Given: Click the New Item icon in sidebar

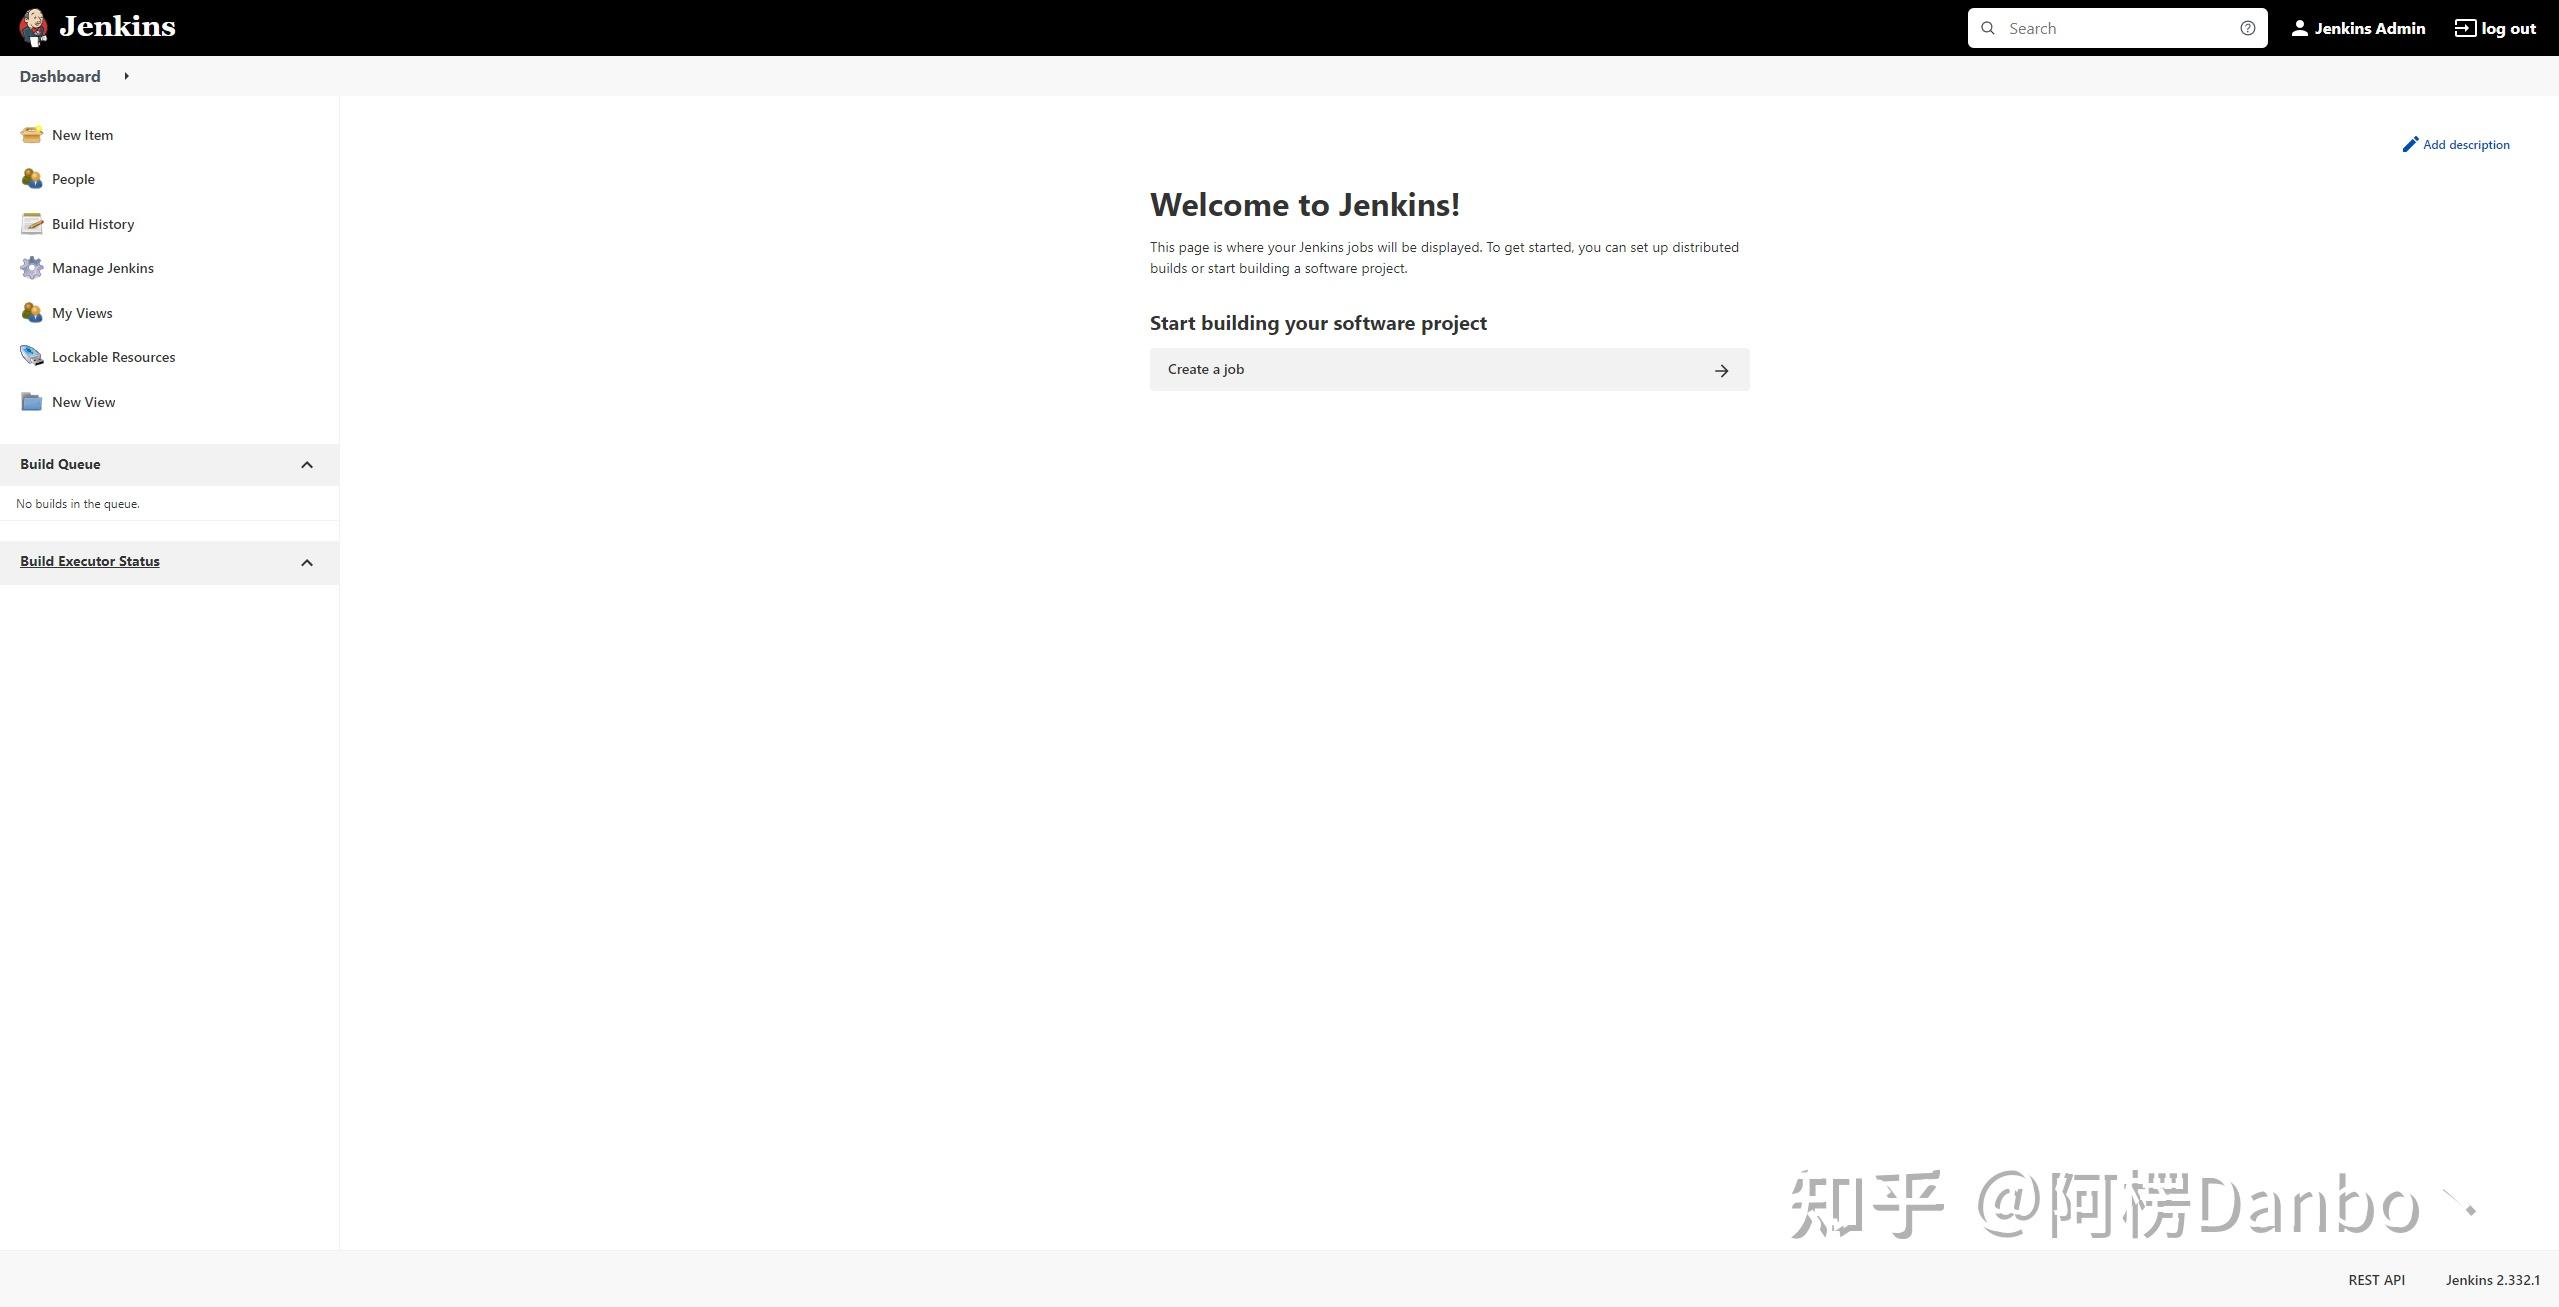Looking at the screenshot, I should (x=30, y=135).
